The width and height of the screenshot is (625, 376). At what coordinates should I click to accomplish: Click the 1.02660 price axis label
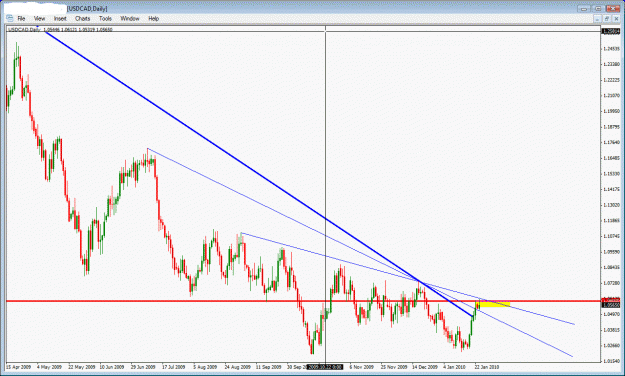point(611,346)
